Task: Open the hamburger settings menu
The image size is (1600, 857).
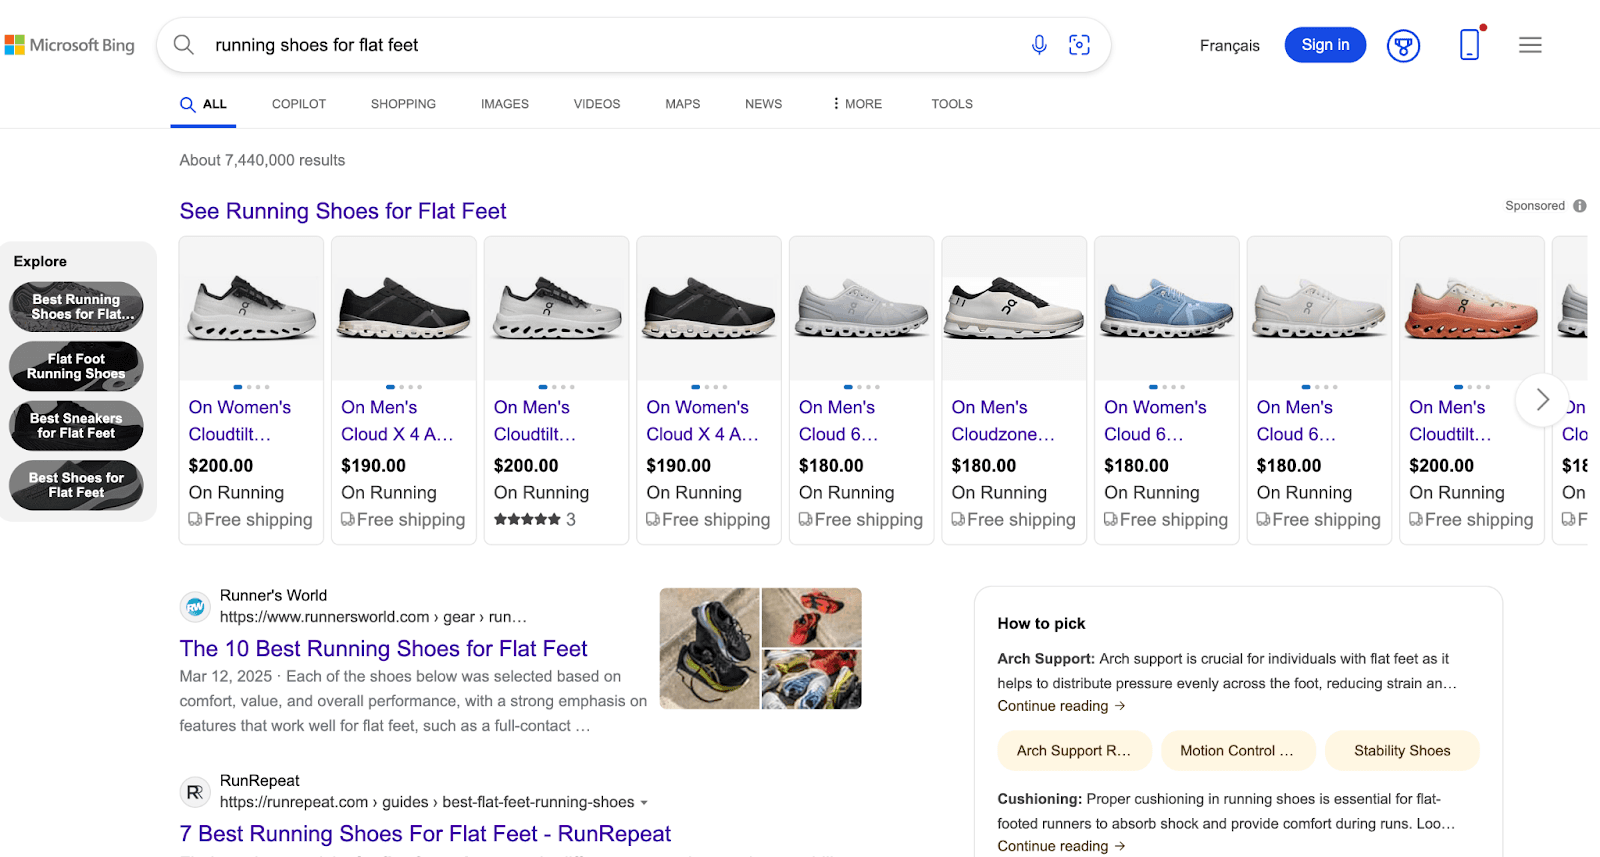Action: 1530,45
